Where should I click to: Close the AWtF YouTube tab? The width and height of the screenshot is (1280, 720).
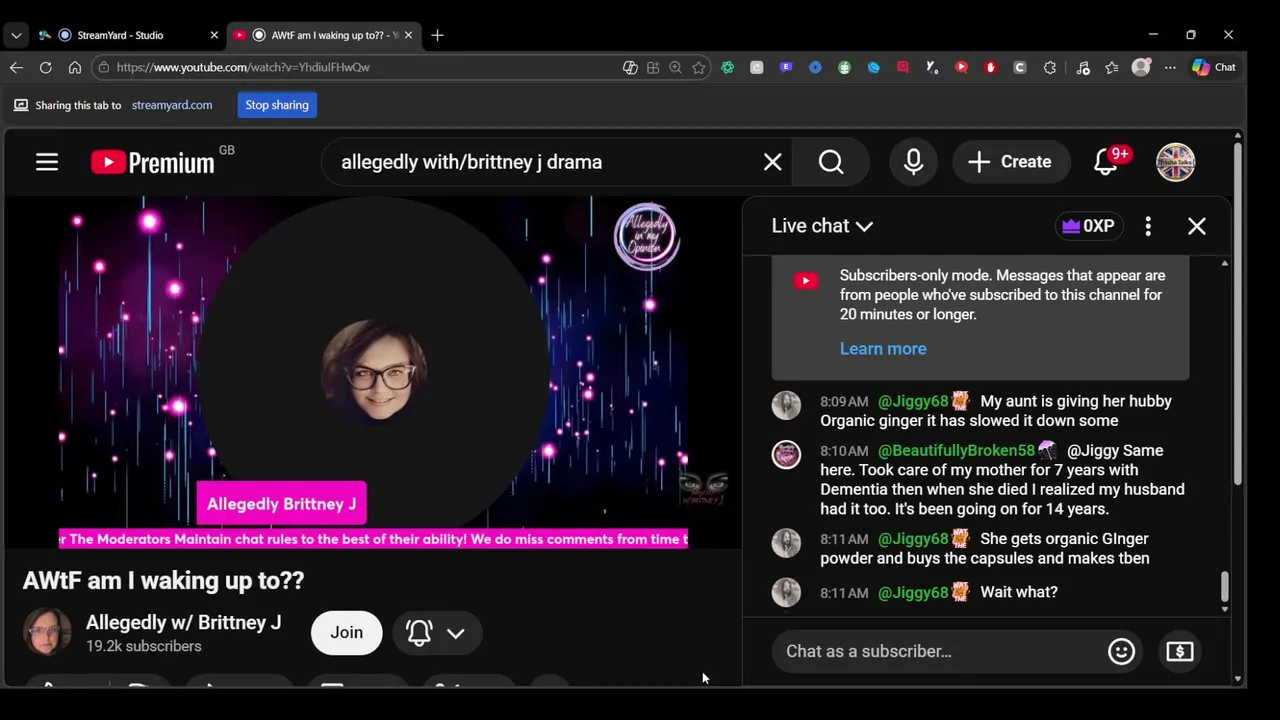click(x=408, y=35)
